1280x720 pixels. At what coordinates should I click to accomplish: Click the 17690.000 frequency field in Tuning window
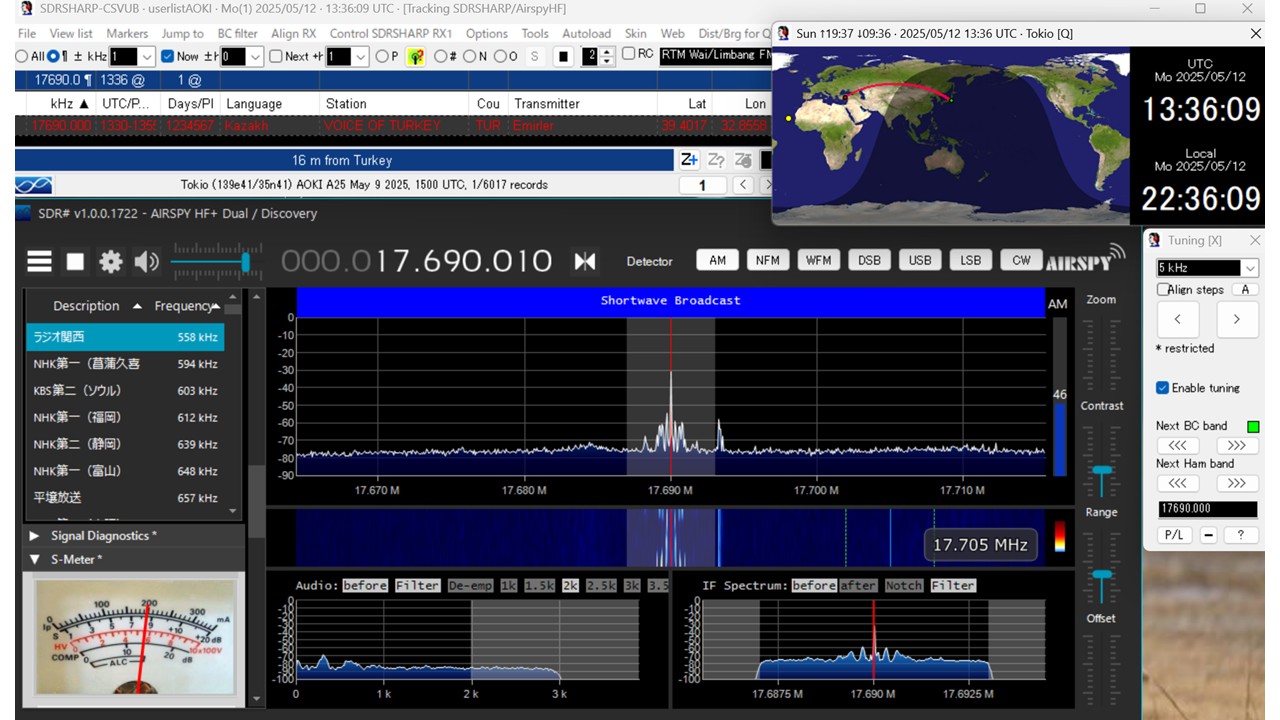(1207, 509)
